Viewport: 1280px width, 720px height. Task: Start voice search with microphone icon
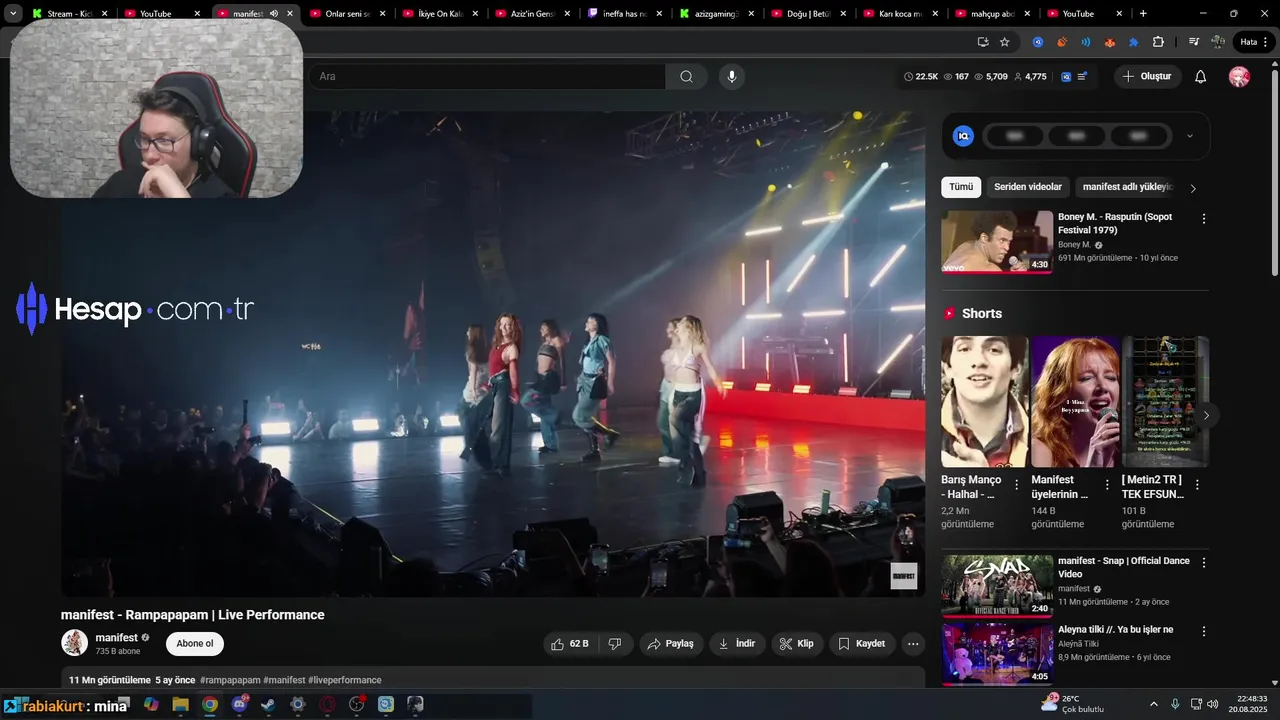coord(732,77)
